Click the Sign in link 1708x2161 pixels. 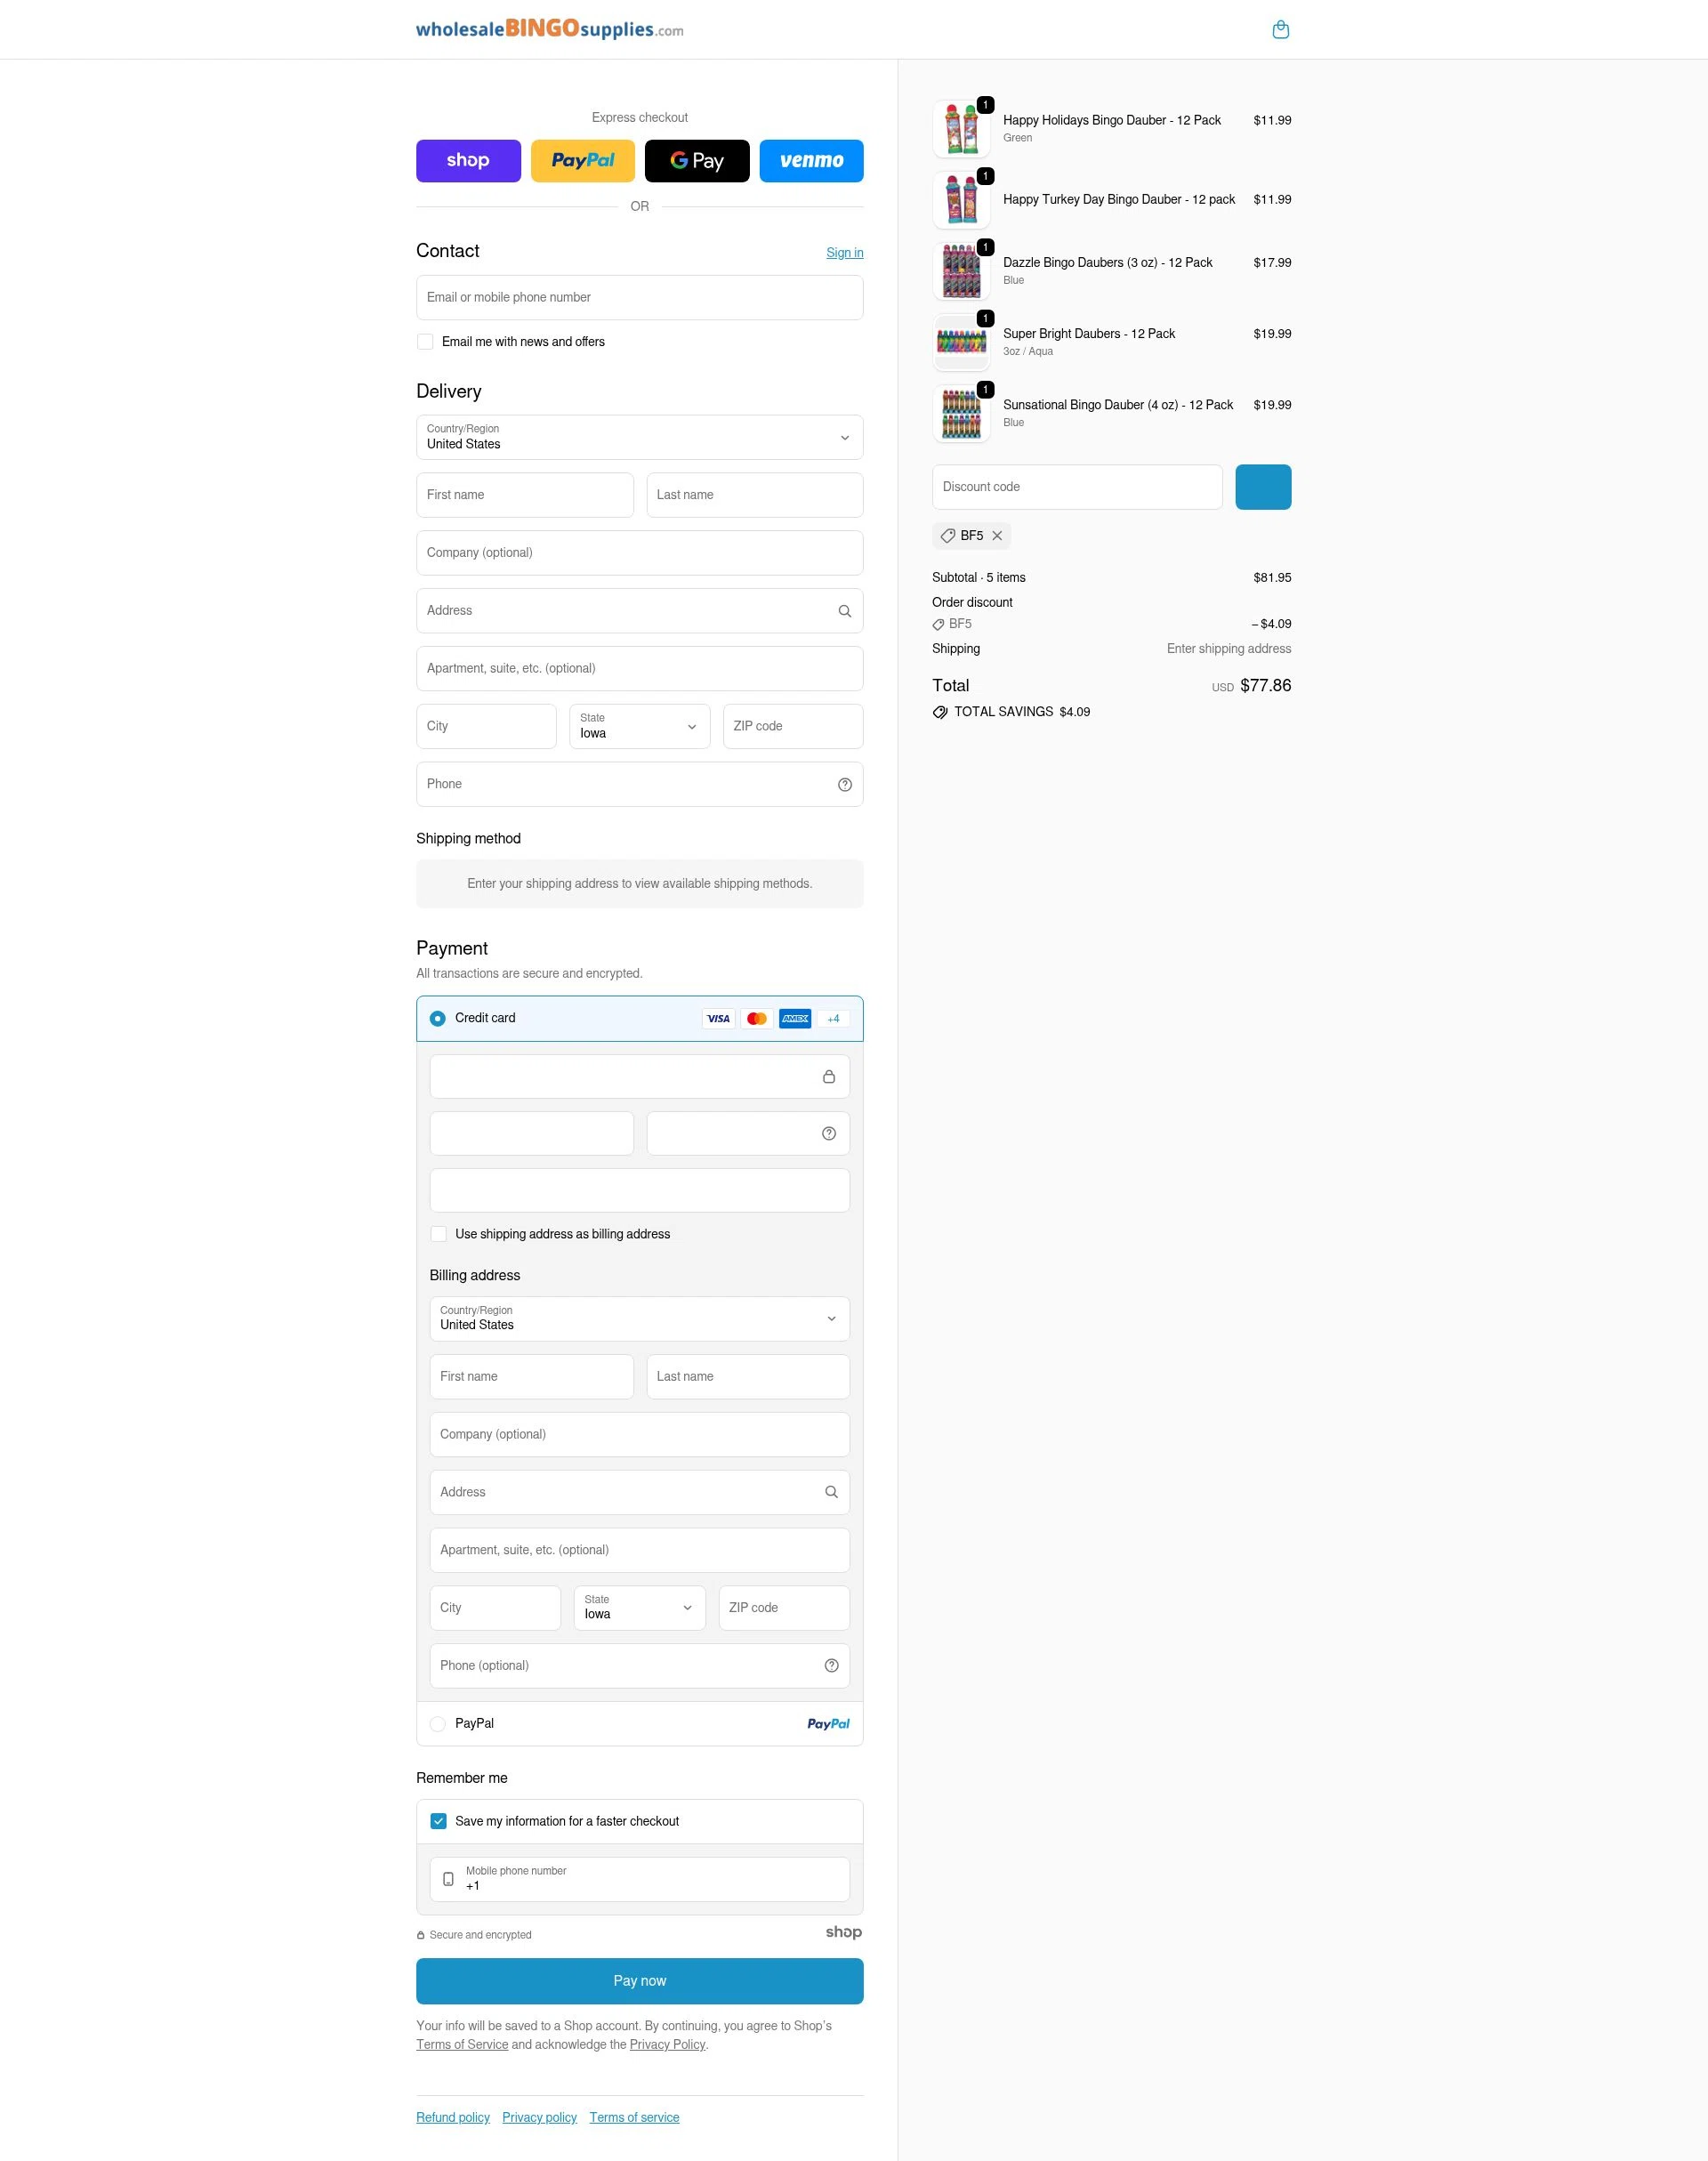pyautogui.click(x=844, y=252)
